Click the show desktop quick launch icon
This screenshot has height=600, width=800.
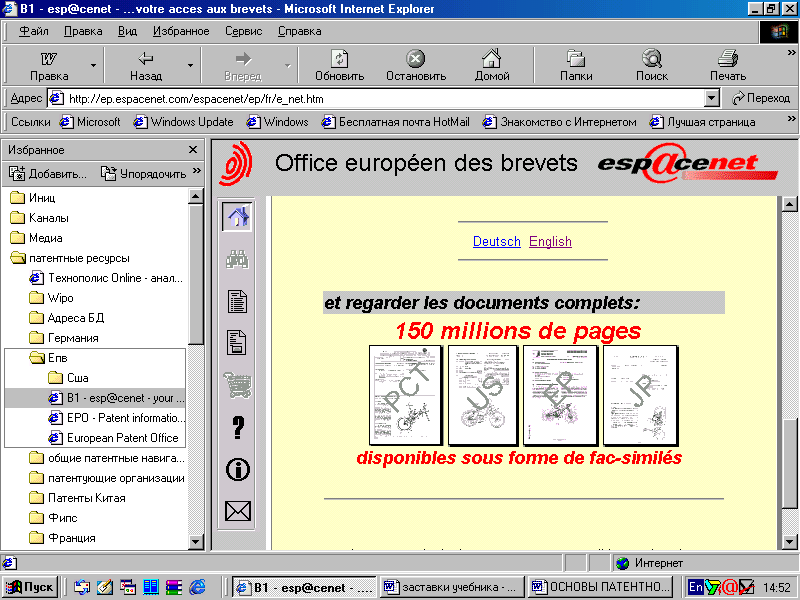coord(105,587)
